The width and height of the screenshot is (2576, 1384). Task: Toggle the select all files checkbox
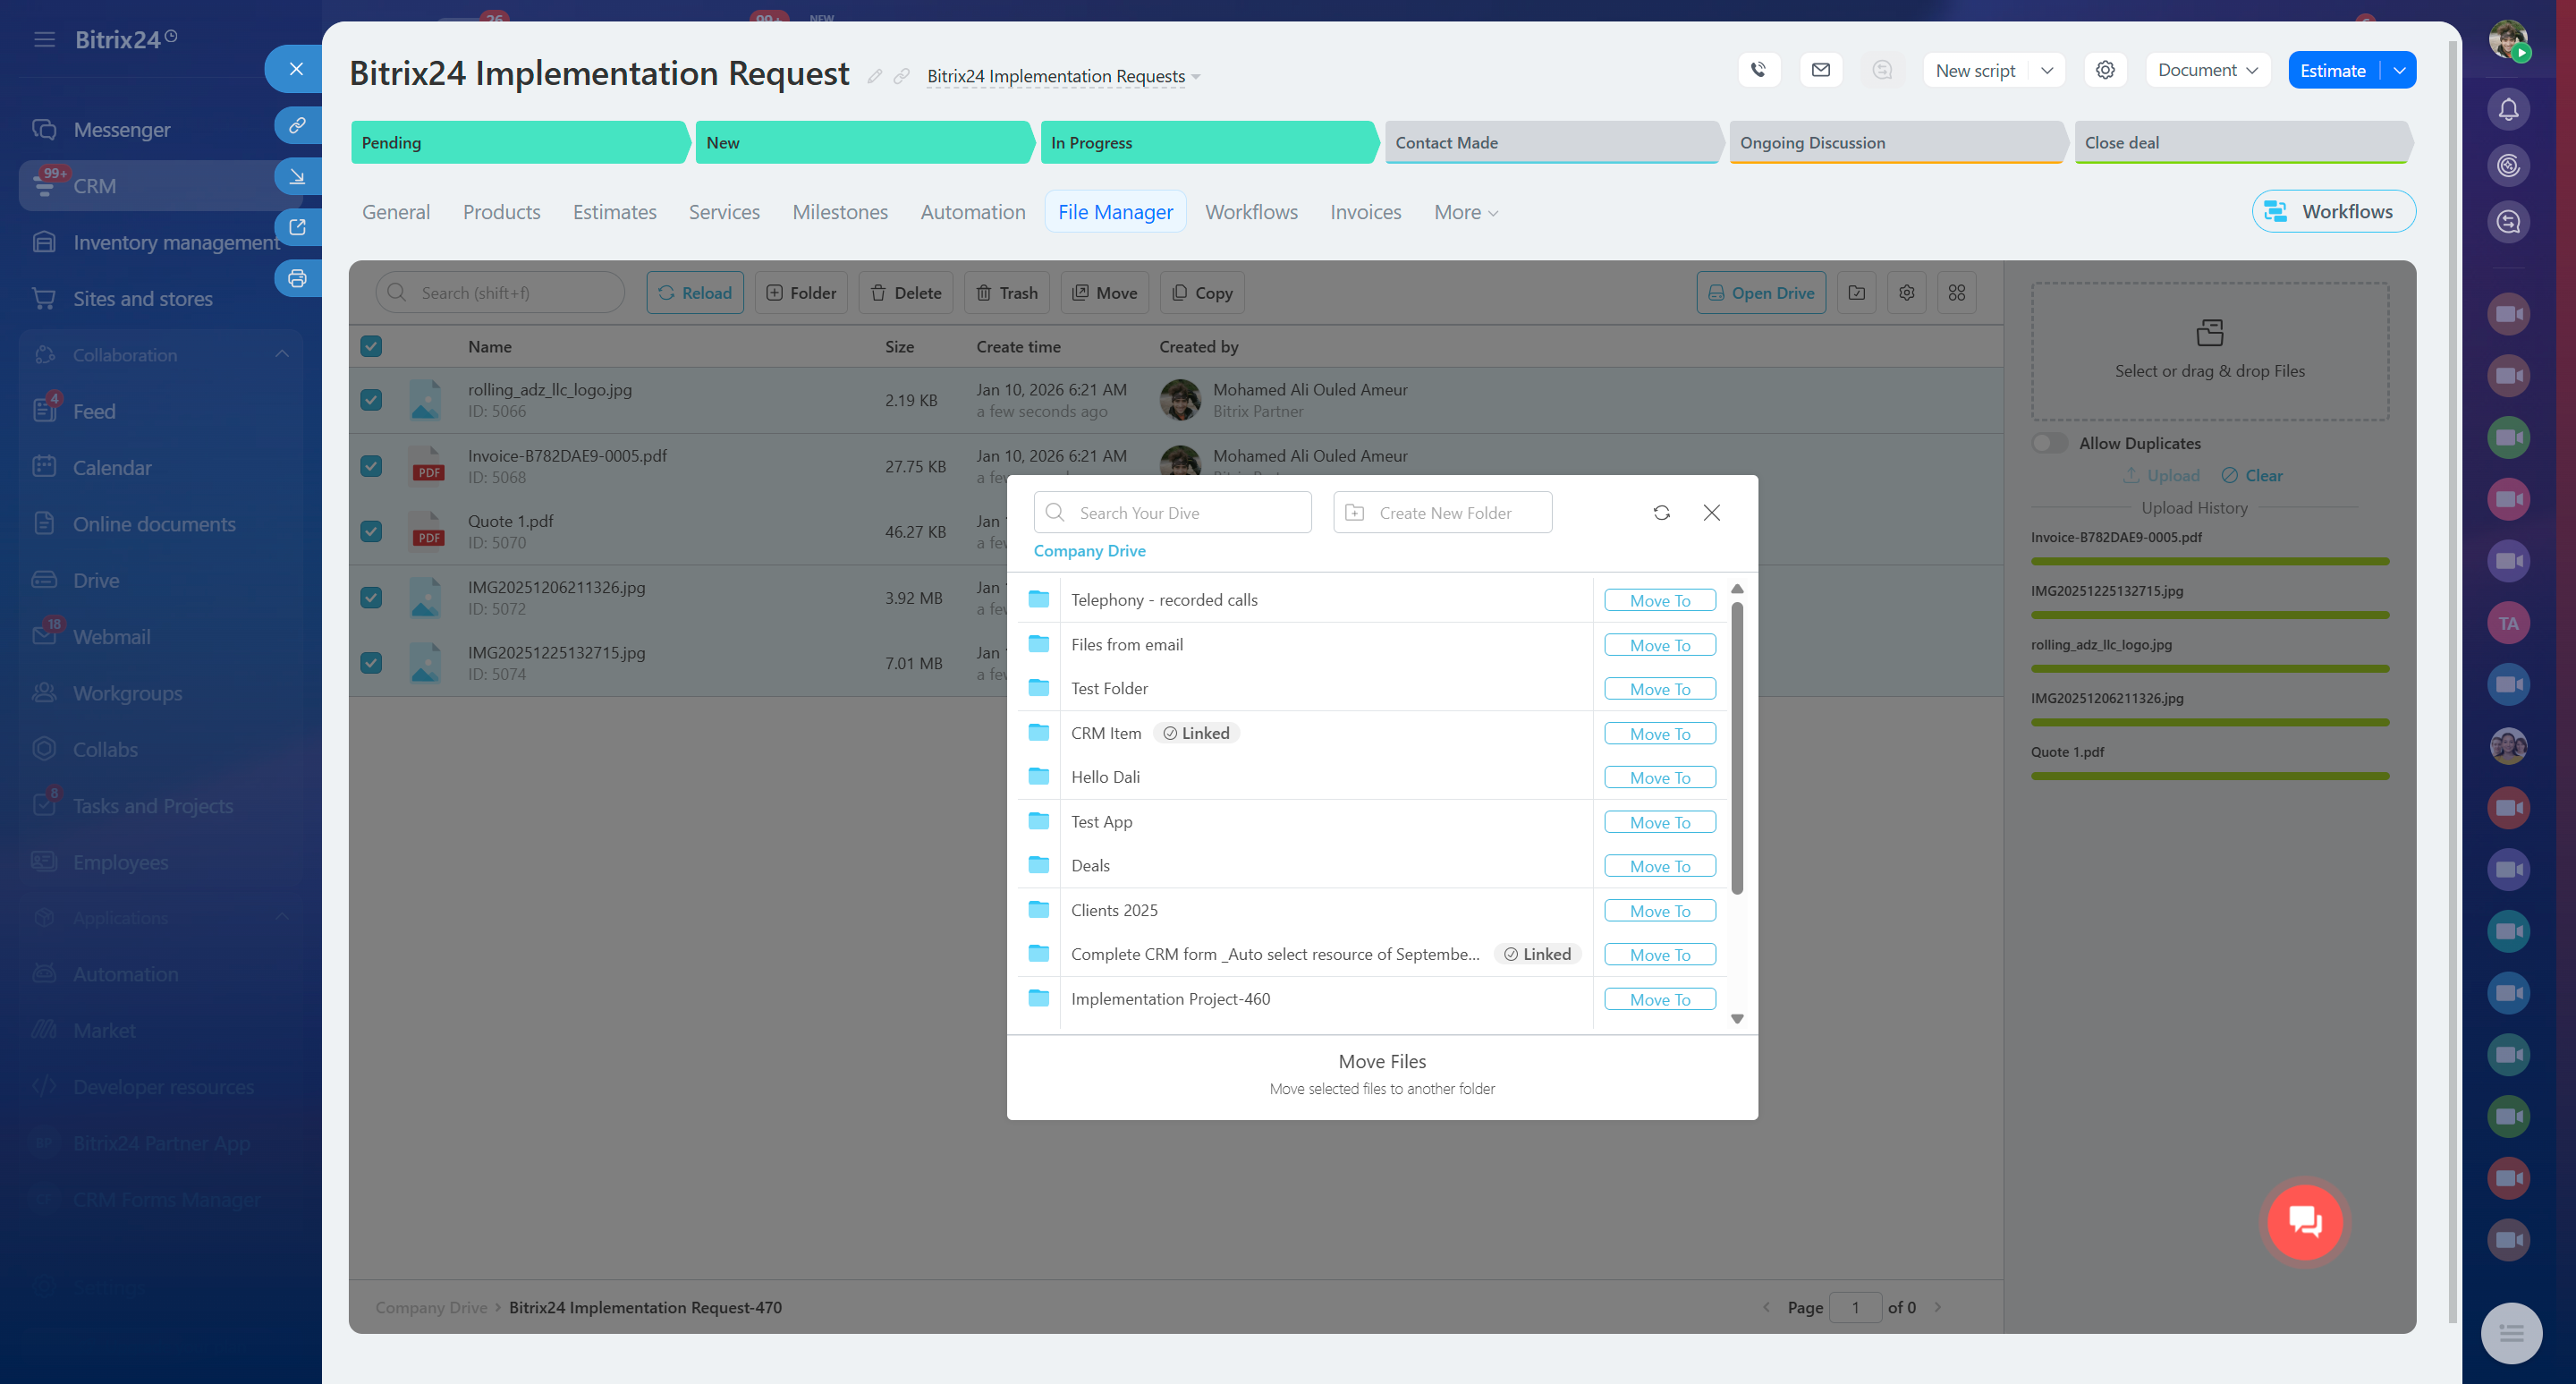[x=371, y=346]
